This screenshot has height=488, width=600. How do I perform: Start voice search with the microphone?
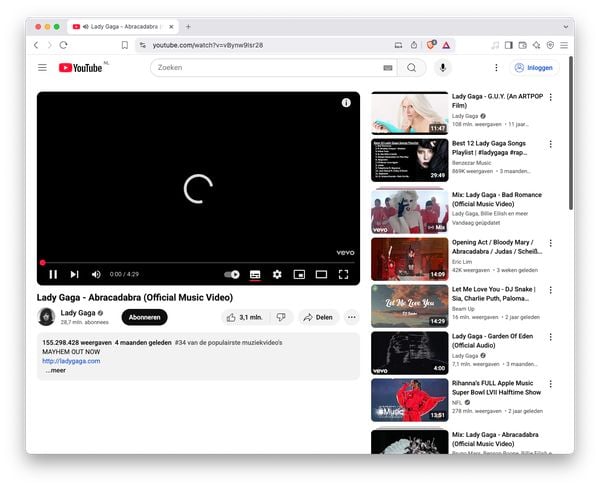[443, 68]
